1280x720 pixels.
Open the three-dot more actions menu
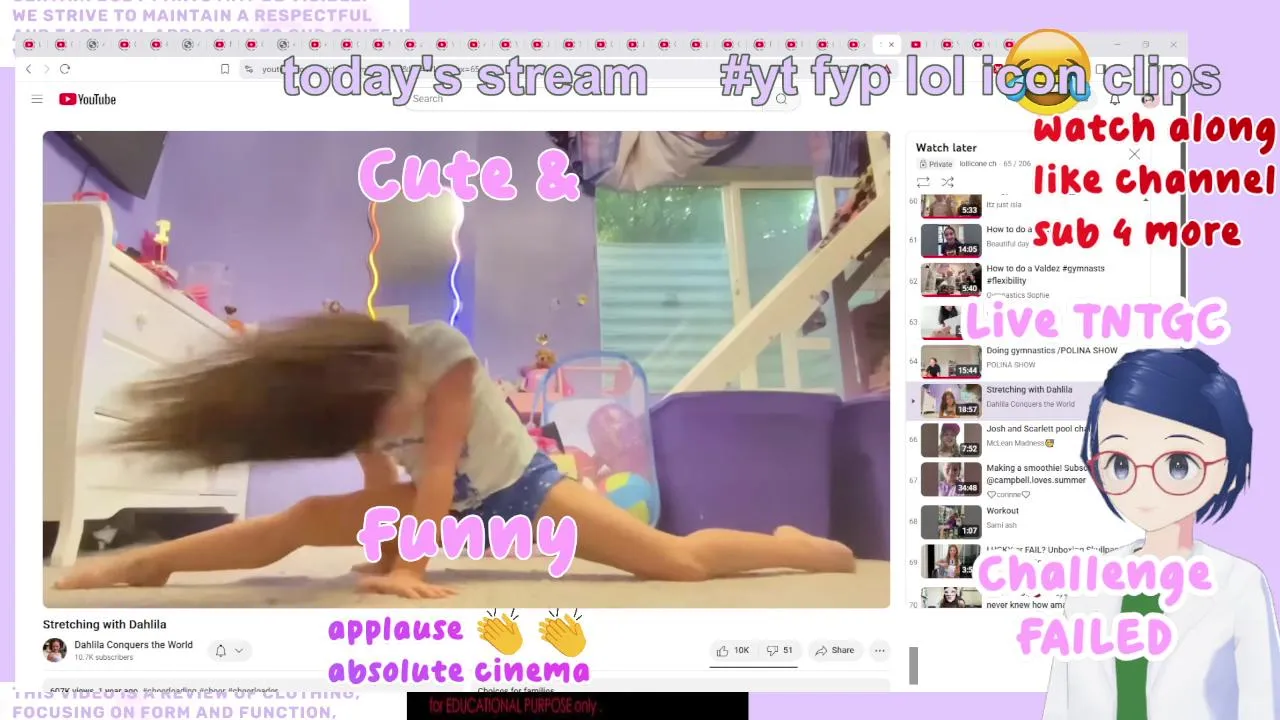[880, 651]
